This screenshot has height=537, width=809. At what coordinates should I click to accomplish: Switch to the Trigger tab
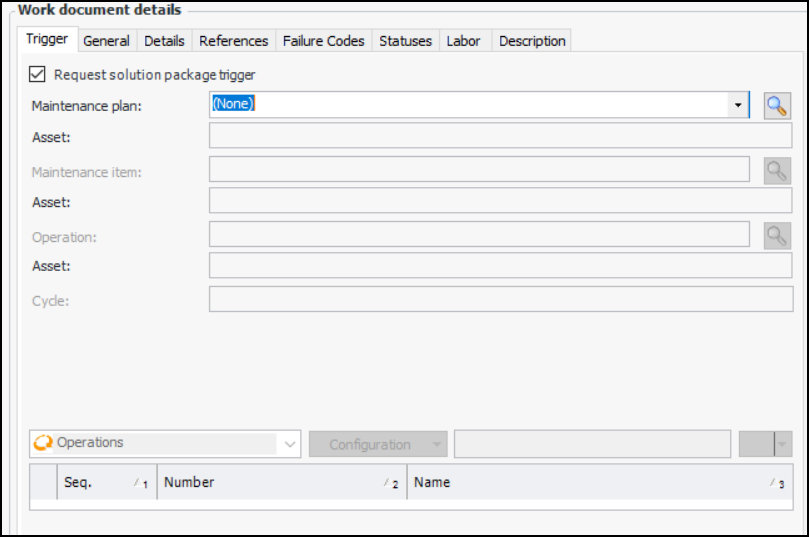pos(47,39)
